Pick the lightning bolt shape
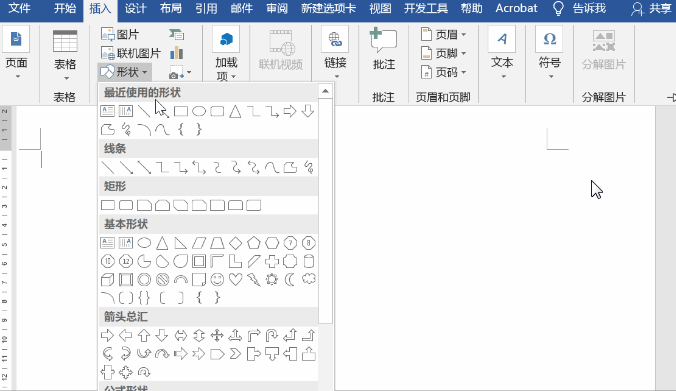This screenshot has height=391, width=676. pyautogui.click(x=254, y=279)
